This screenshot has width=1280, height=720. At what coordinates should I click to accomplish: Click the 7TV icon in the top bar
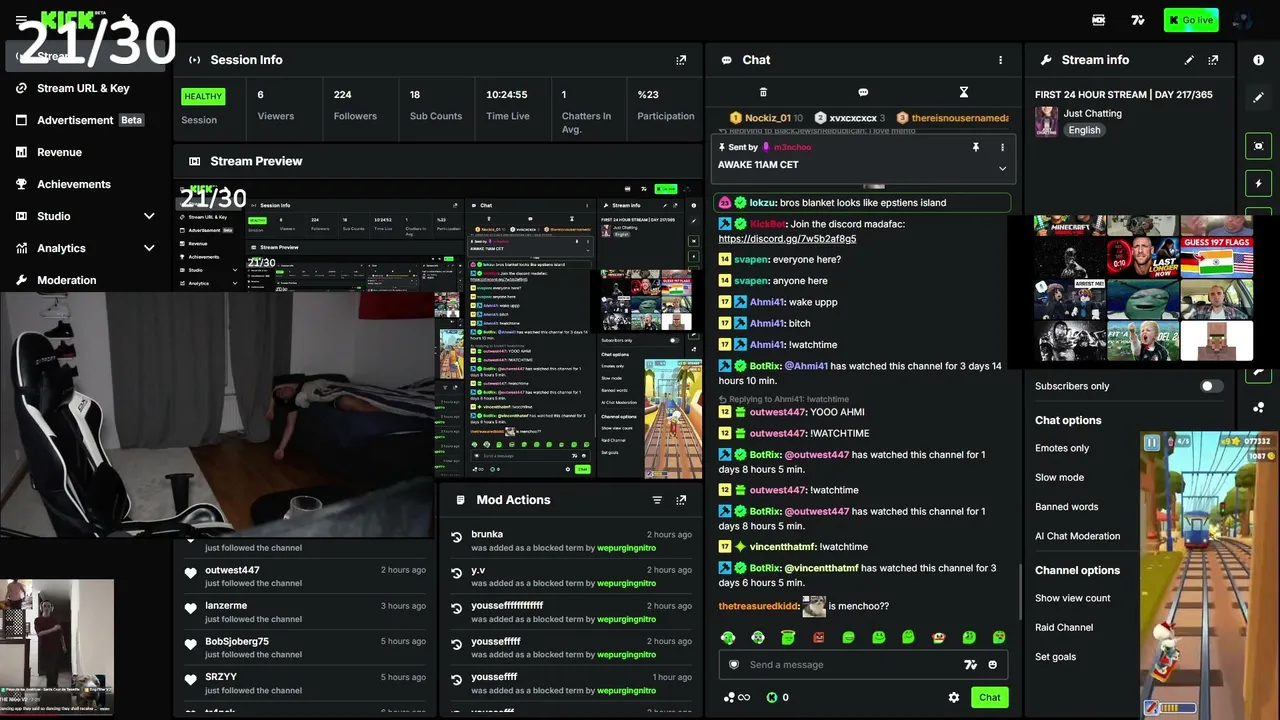(1138, 20)
